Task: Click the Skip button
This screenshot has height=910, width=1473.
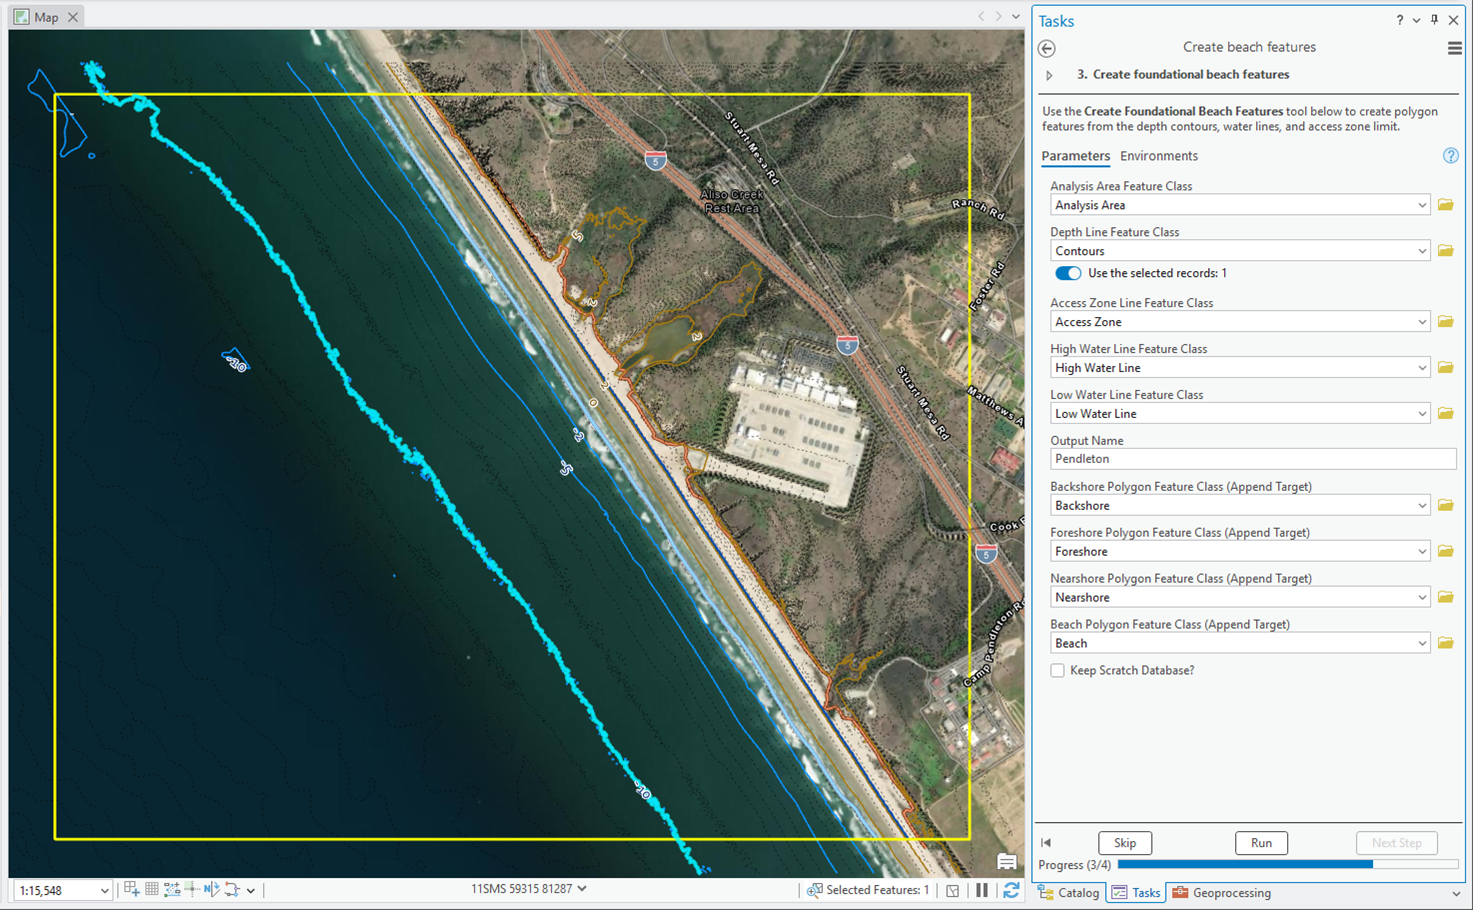Action: [1125, 843]
